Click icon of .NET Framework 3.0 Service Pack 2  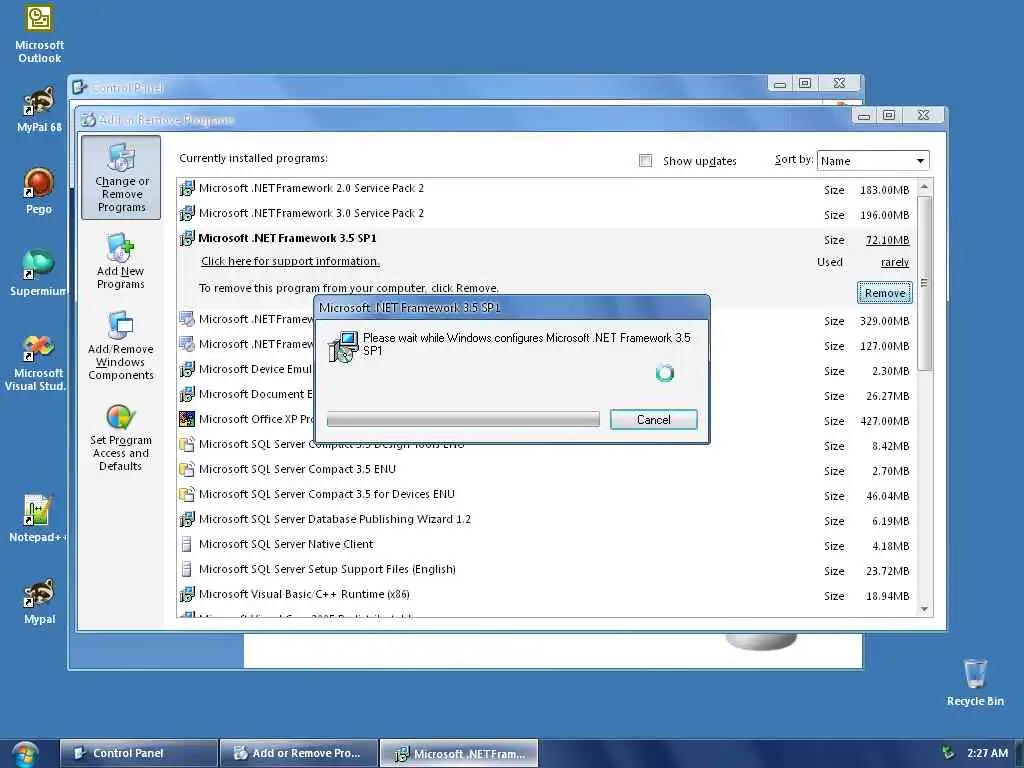pyautogui.click(x=187, y=213)
